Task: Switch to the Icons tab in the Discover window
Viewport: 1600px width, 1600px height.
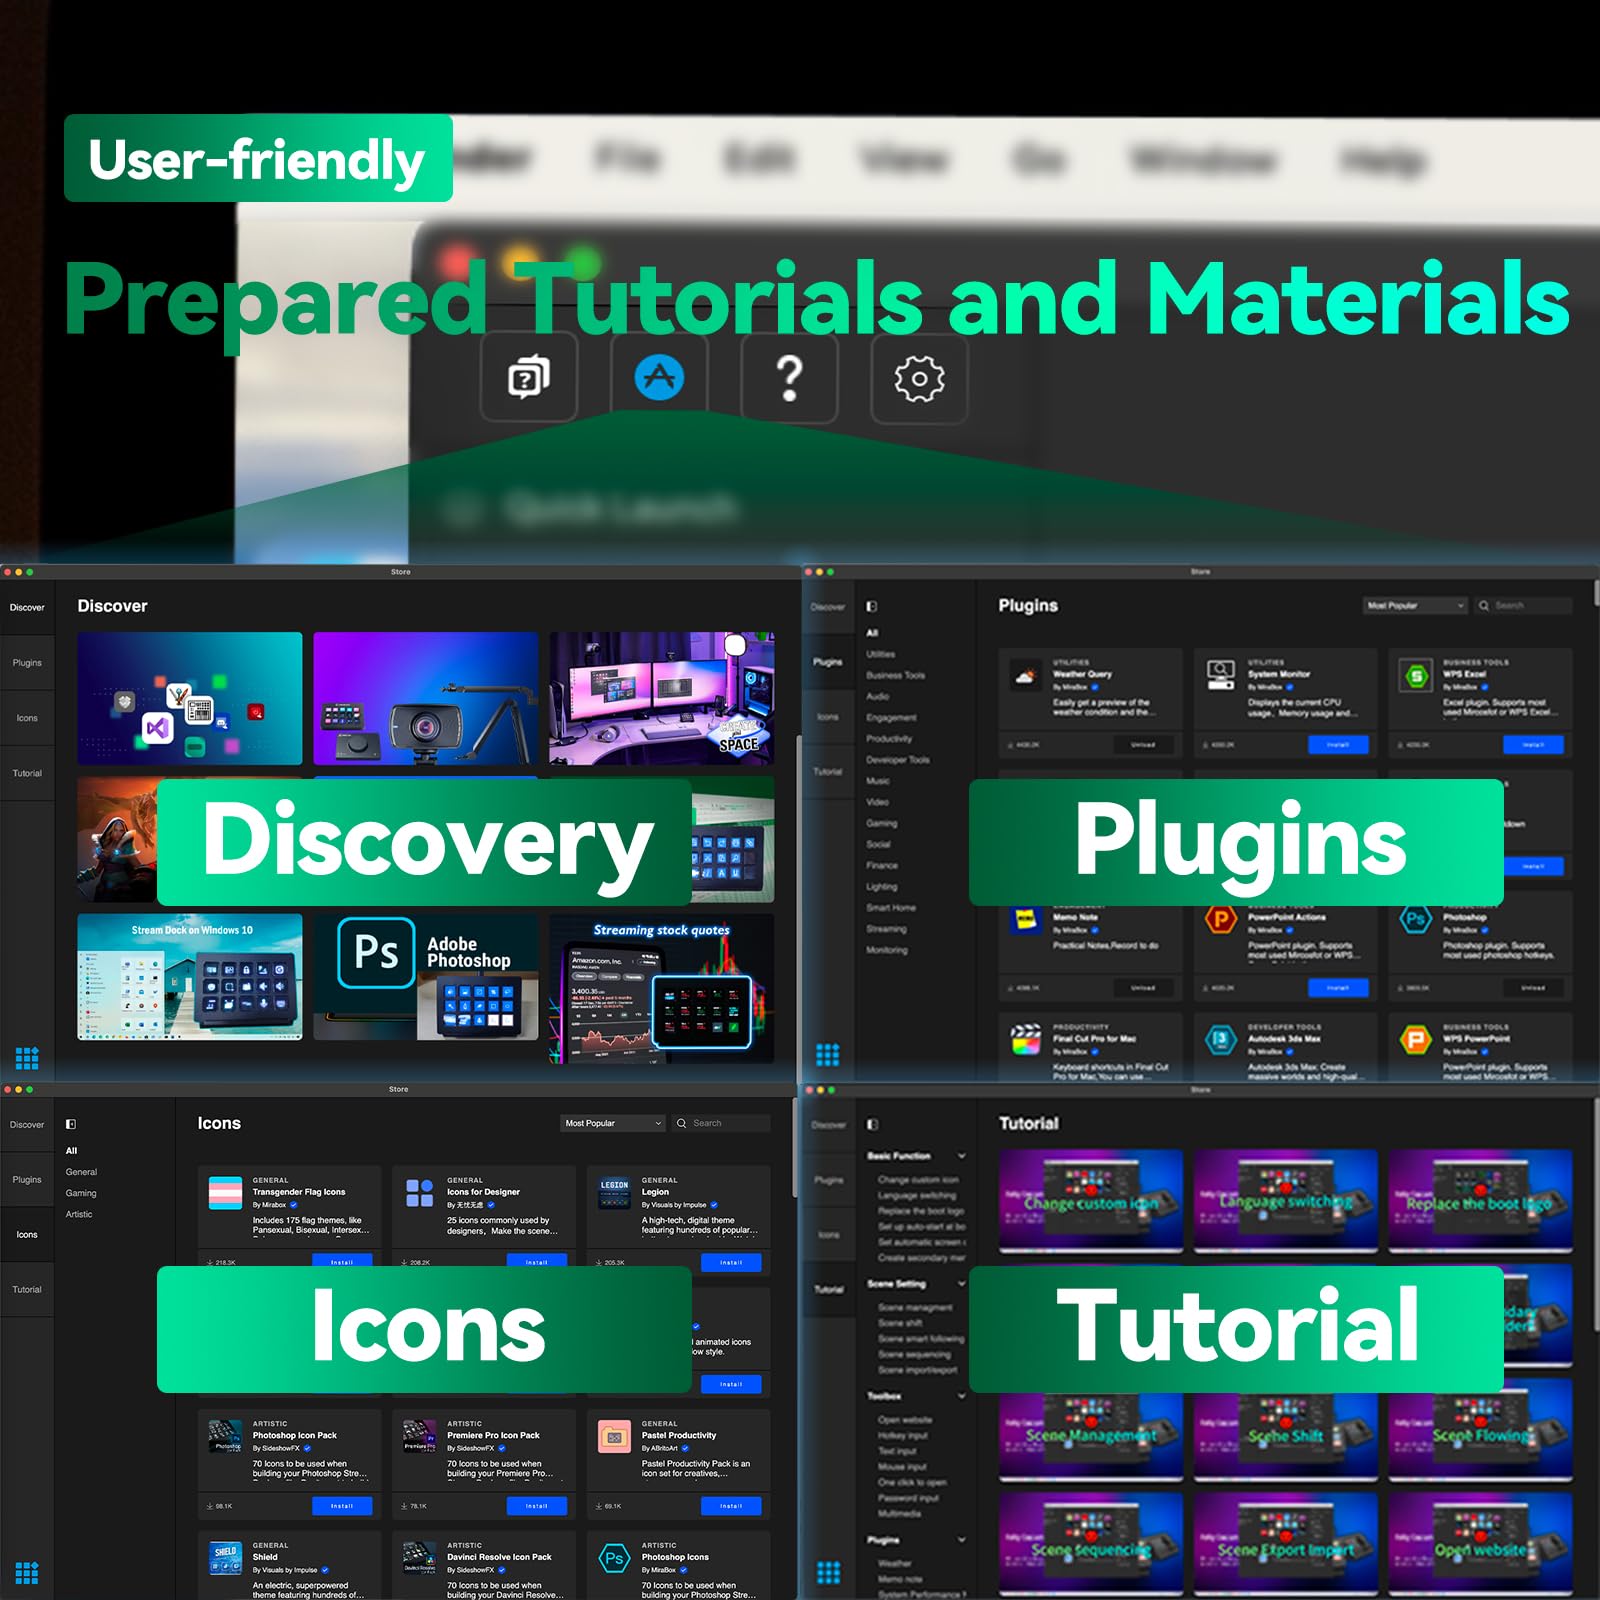Action: tap(27, 718)
